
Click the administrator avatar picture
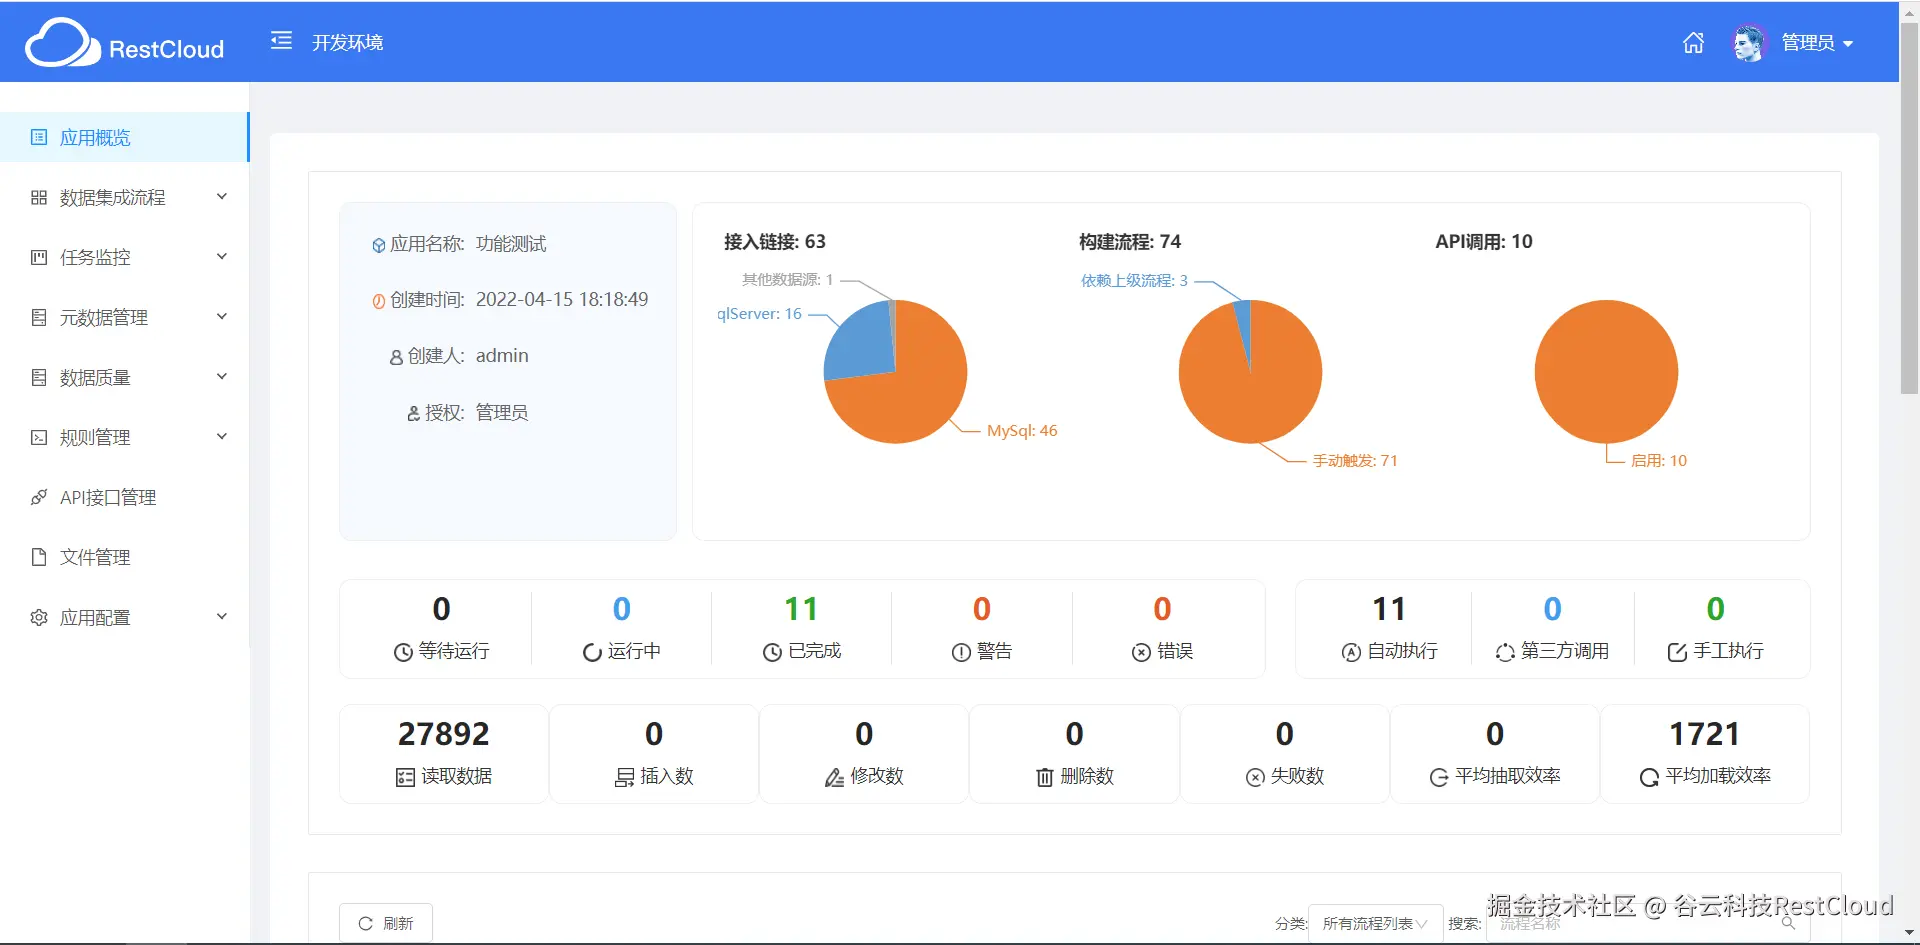pos(1749,43)
